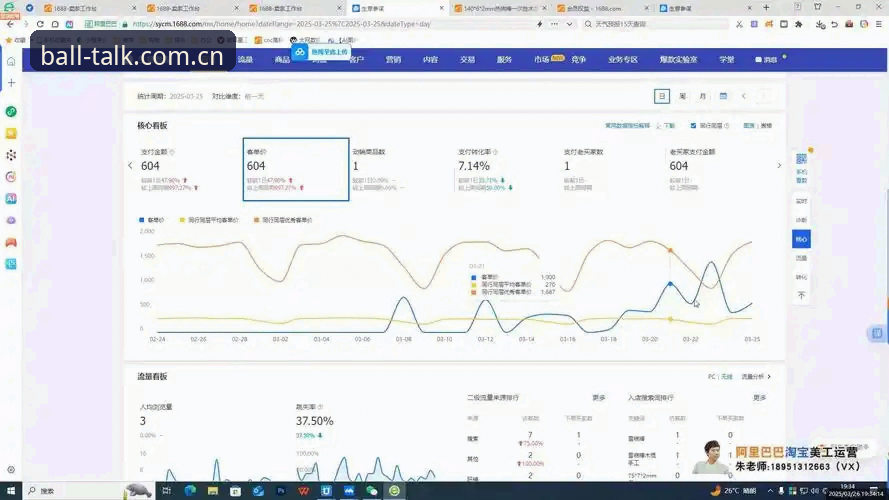Screen dimensions: 889x500
Task: Open the home icon in left sidebar
Action: coord(11,61)
